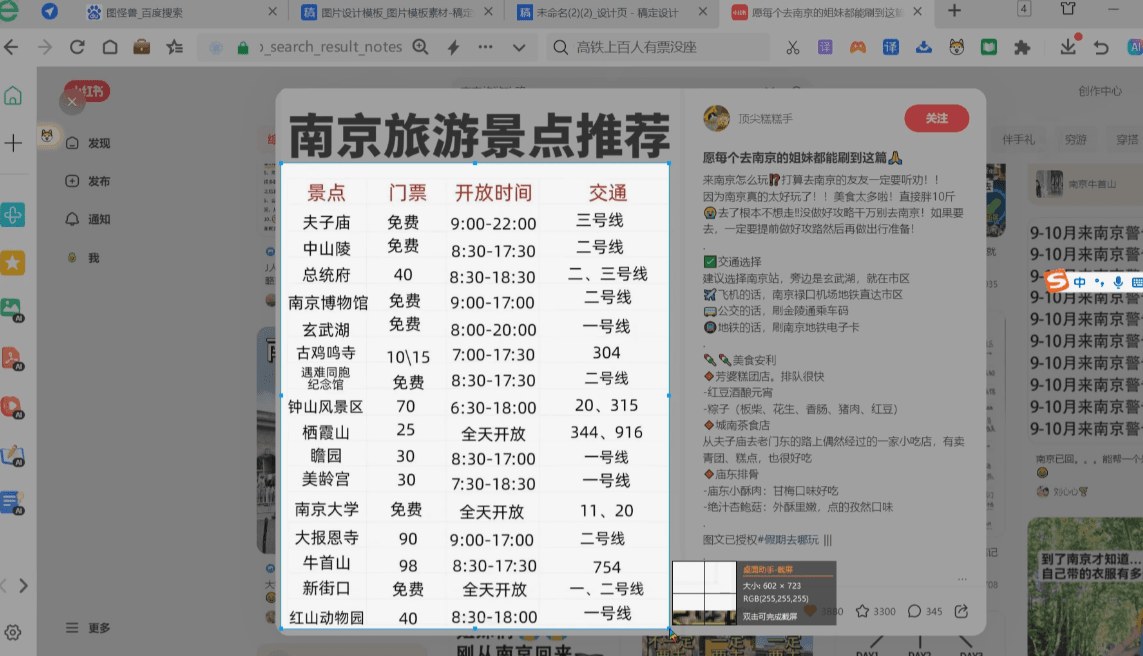Expand the 更多 menu at bottom left
This screenshot has width=1143, height=656.
89,628
